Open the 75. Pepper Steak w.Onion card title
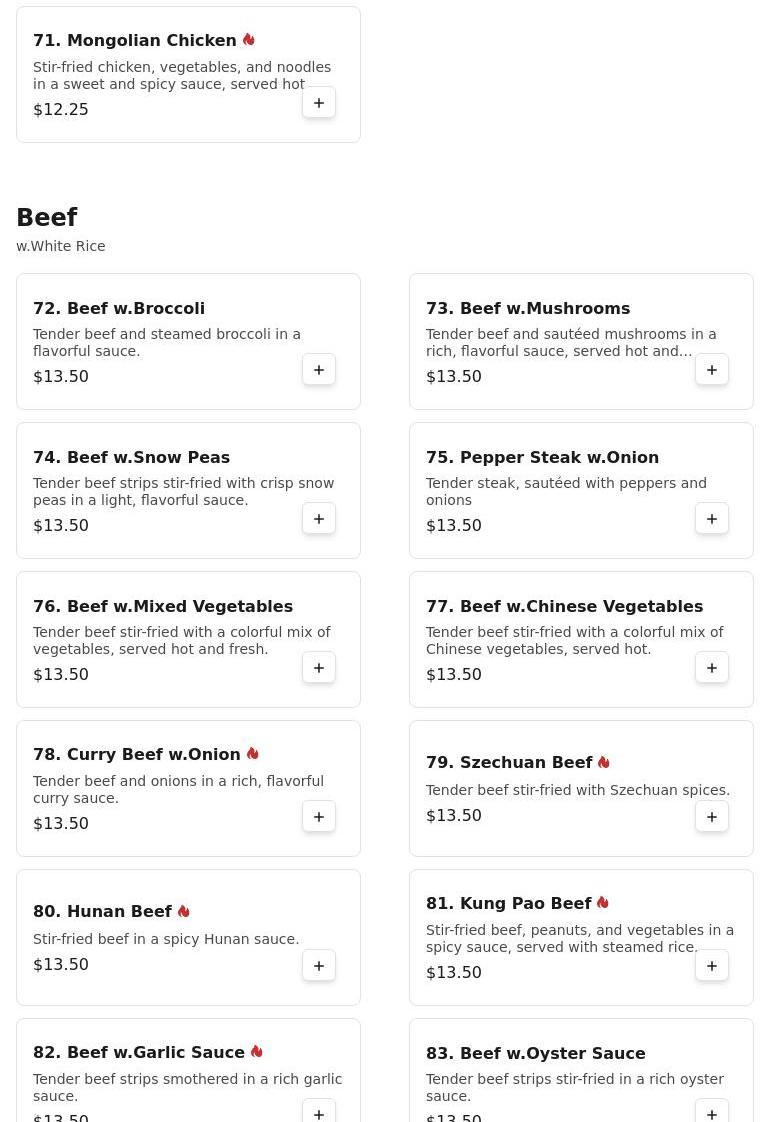The width and height of the screenshot is (770, 1122). coord(542,457)
